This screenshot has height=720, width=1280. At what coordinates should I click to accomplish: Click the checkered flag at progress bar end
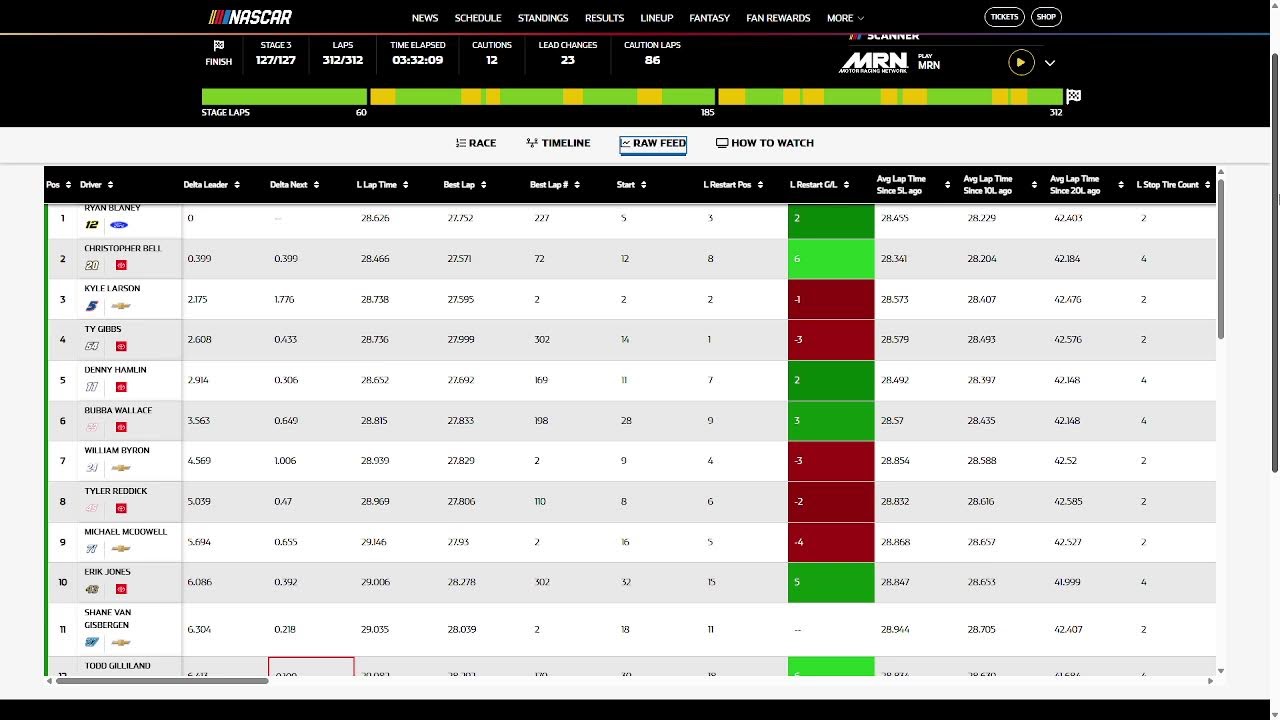[1074, 96]
